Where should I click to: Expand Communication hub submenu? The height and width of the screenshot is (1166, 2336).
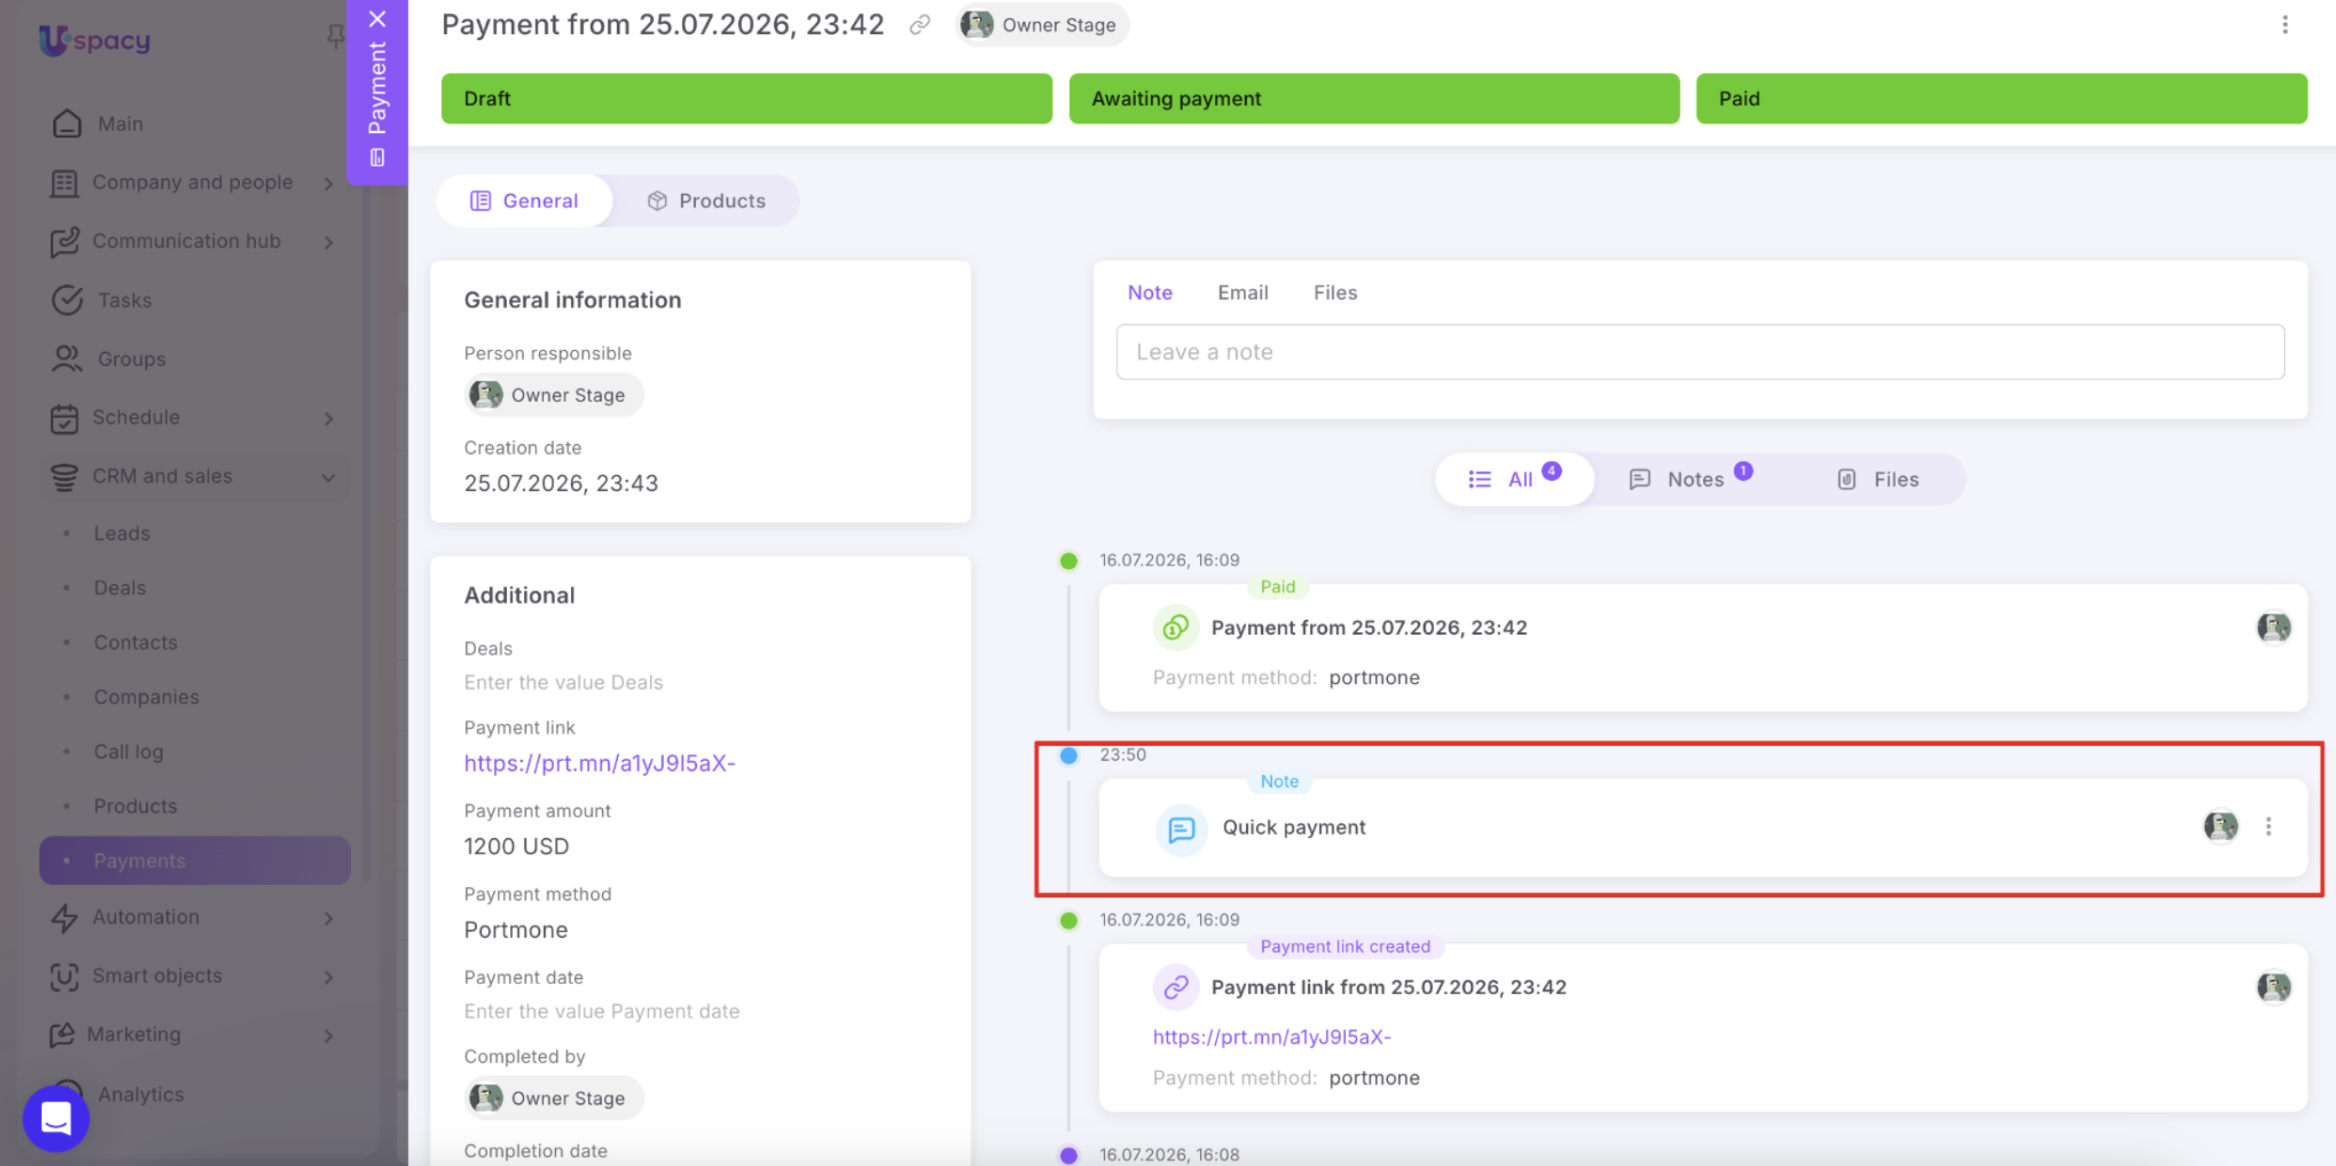pyautogui.click(x=328, y=242)
